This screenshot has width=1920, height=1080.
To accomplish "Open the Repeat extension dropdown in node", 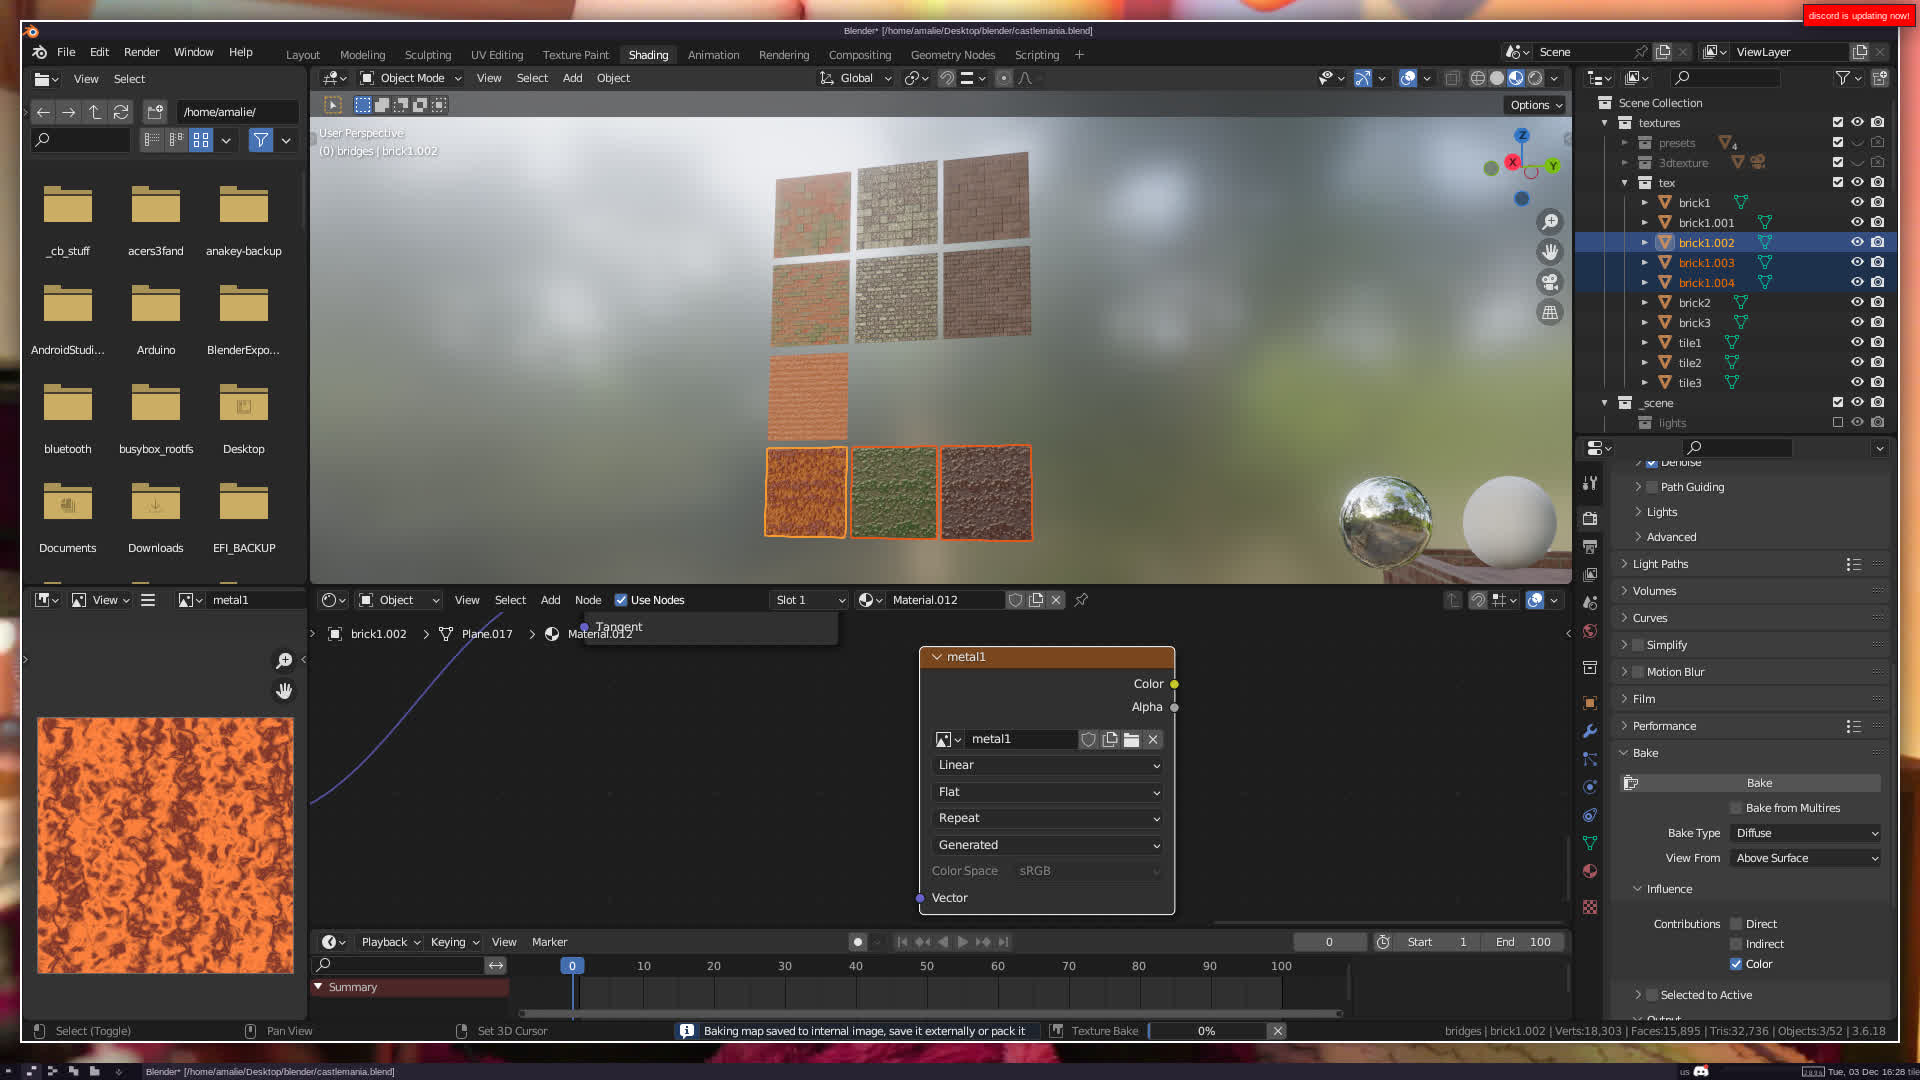I will coord(1047,818).
